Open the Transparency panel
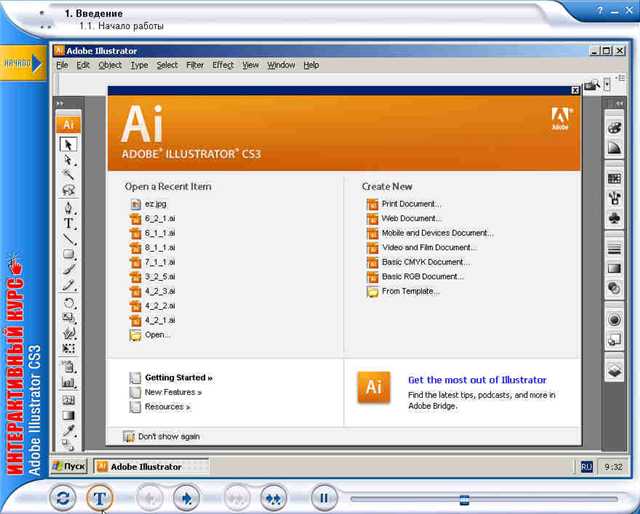Viewport: 640px width, 514px height. (x=614, y=288)
